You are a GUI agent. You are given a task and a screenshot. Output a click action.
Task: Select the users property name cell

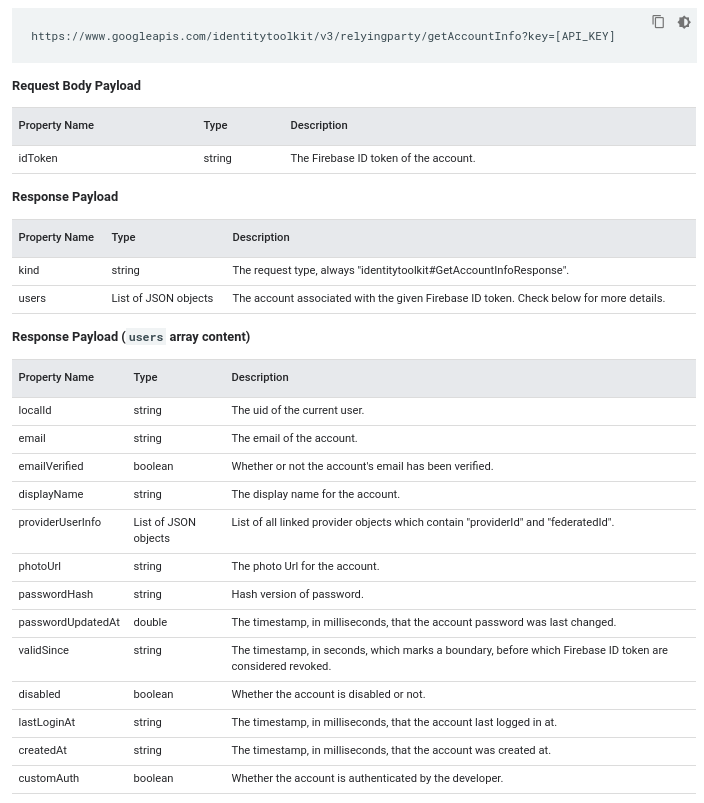[32, 298]
